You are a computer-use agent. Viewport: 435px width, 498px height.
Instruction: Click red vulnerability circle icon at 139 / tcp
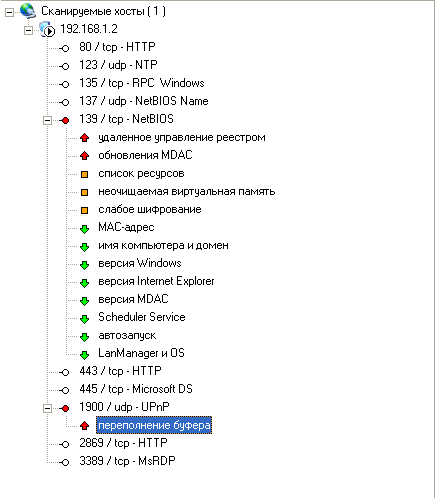(65, 120)
